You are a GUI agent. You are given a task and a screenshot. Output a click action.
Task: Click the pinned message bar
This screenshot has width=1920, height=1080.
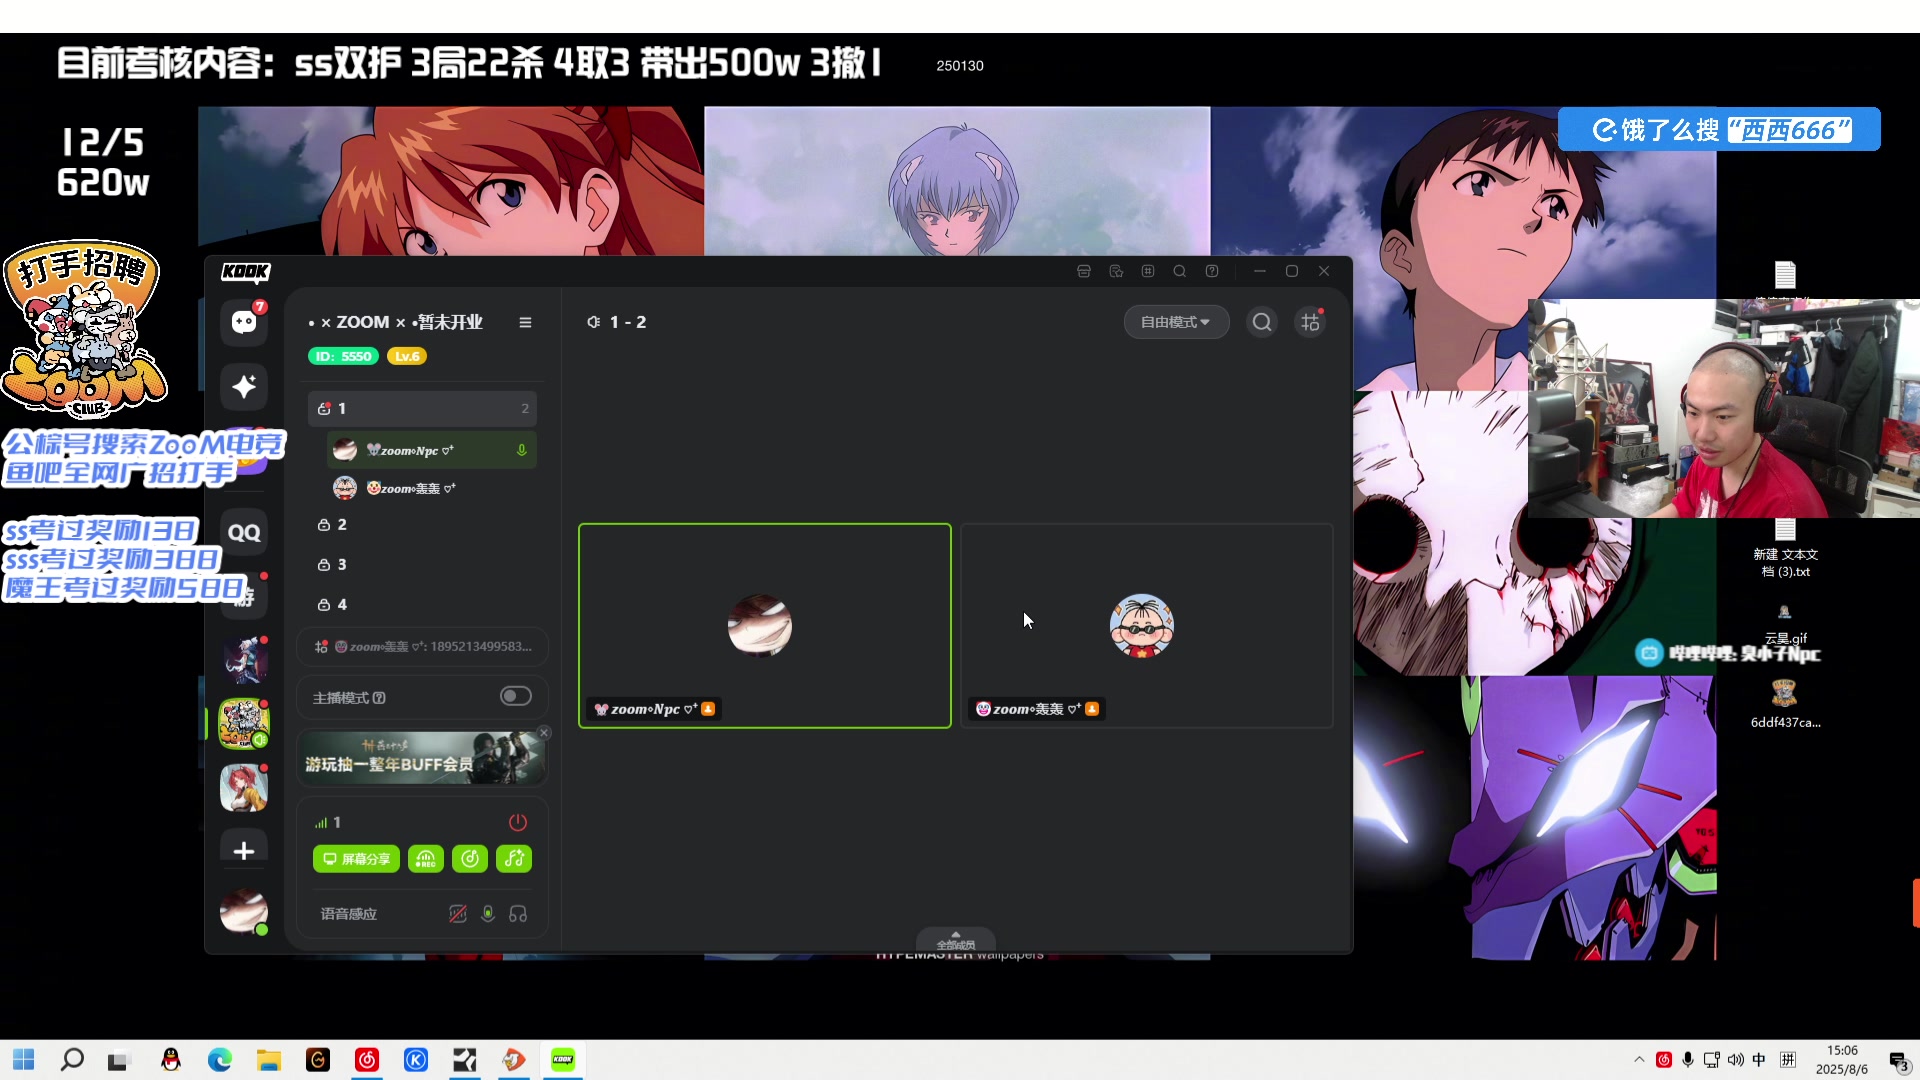click(x=422, y=647)
